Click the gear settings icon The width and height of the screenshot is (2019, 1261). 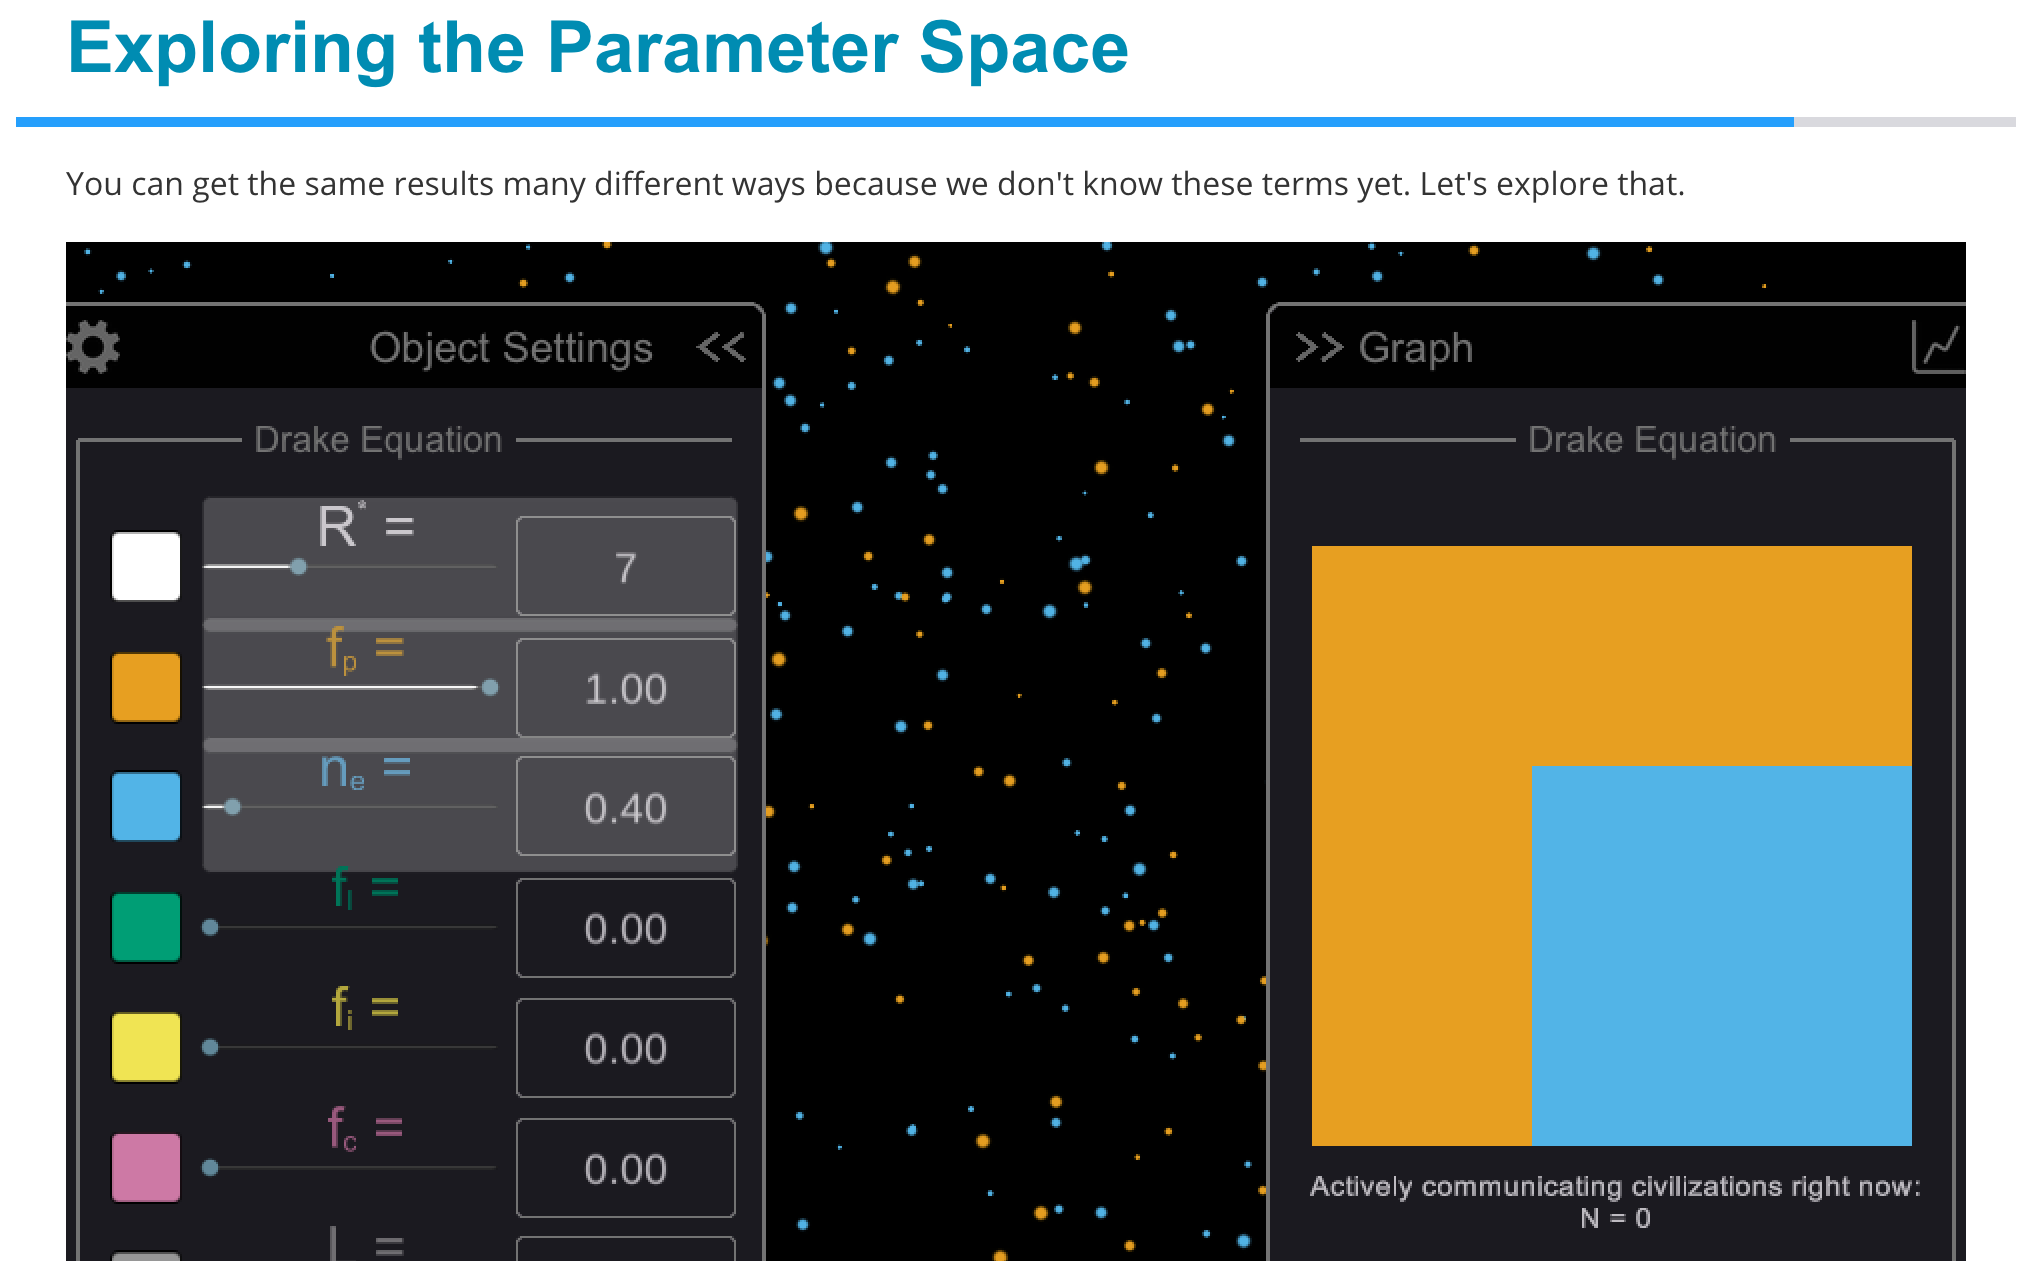(93, 347)
